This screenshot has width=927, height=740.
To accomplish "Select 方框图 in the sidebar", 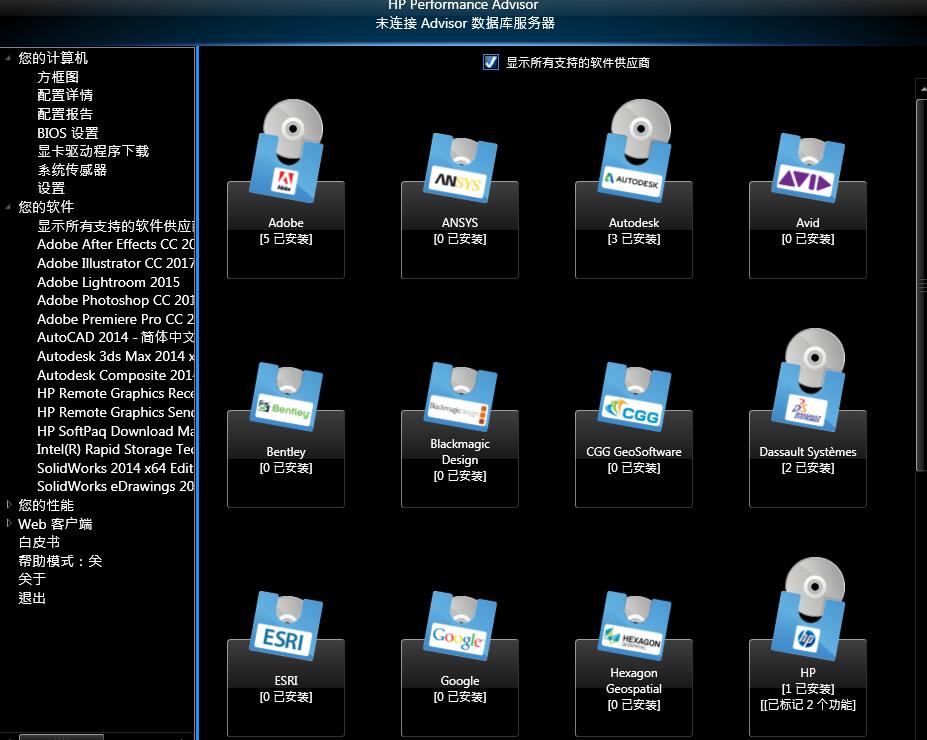I will coord(58,77).
